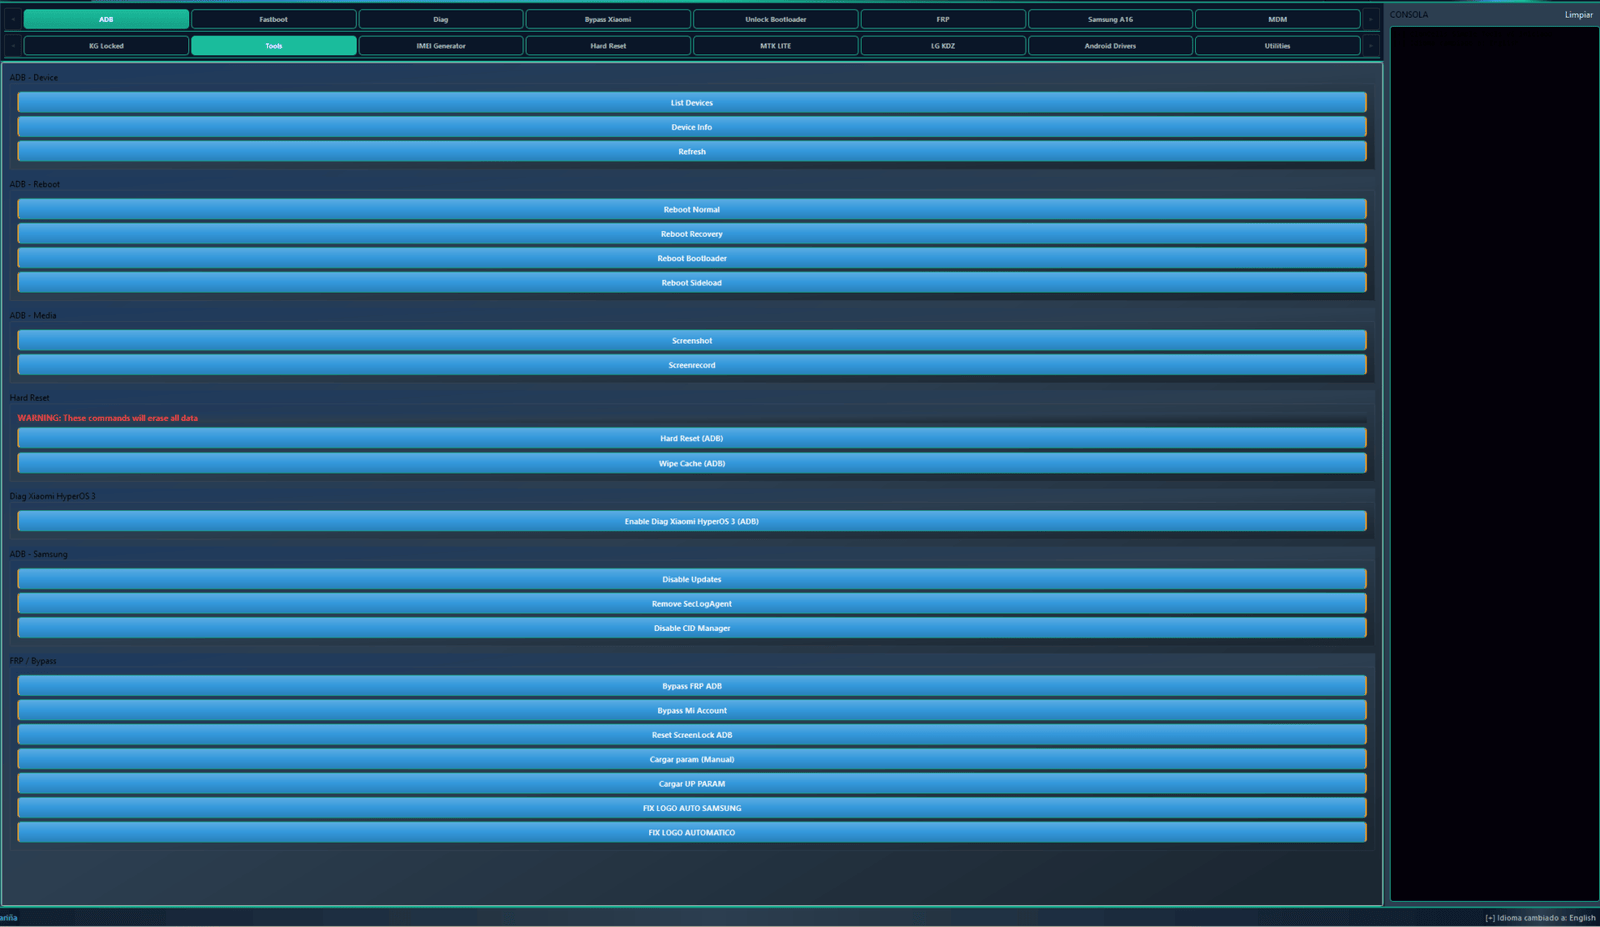Click left arrow beside ADB tab

point(12,19)
